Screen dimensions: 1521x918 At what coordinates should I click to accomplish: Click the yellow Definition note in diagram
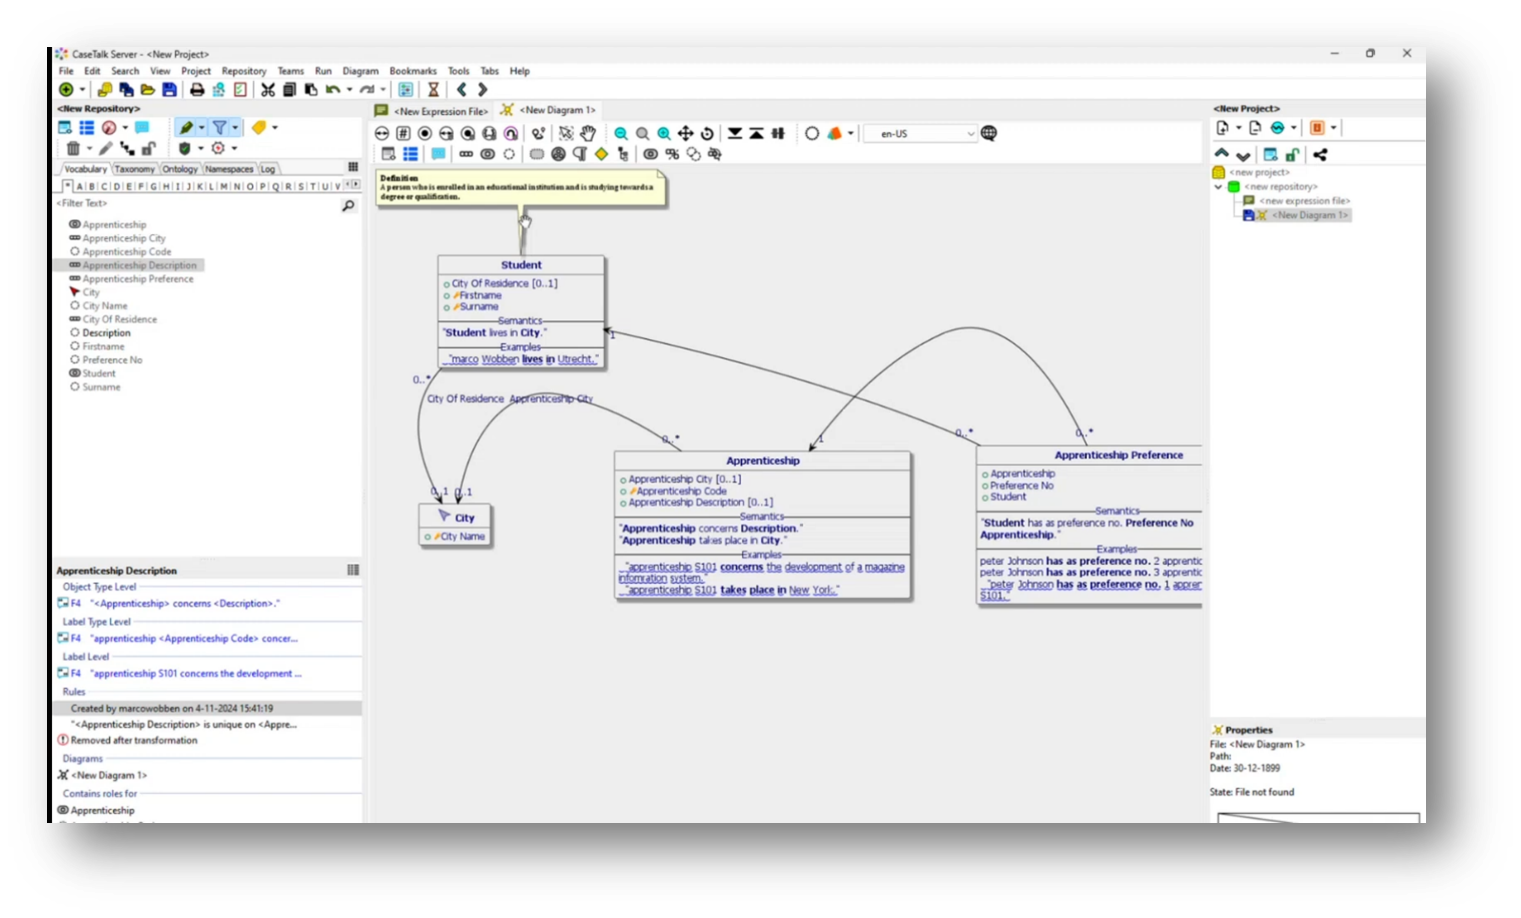click(x=521, y=188)
